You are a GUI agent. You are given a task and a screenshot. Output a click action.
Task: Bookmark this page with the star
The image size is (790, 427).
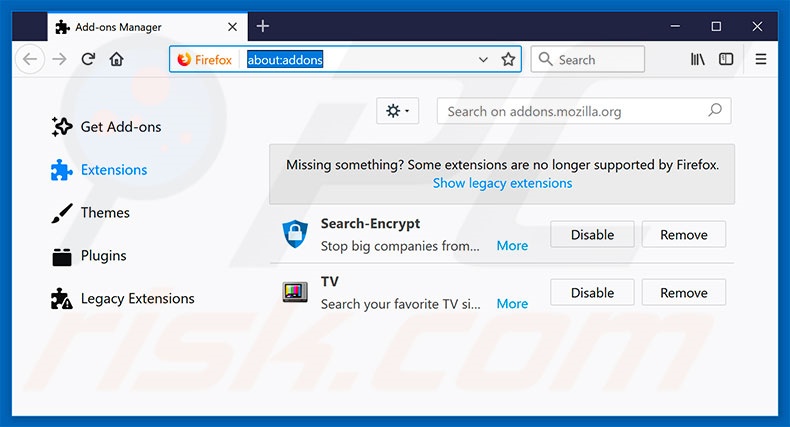tap(508, 59)
